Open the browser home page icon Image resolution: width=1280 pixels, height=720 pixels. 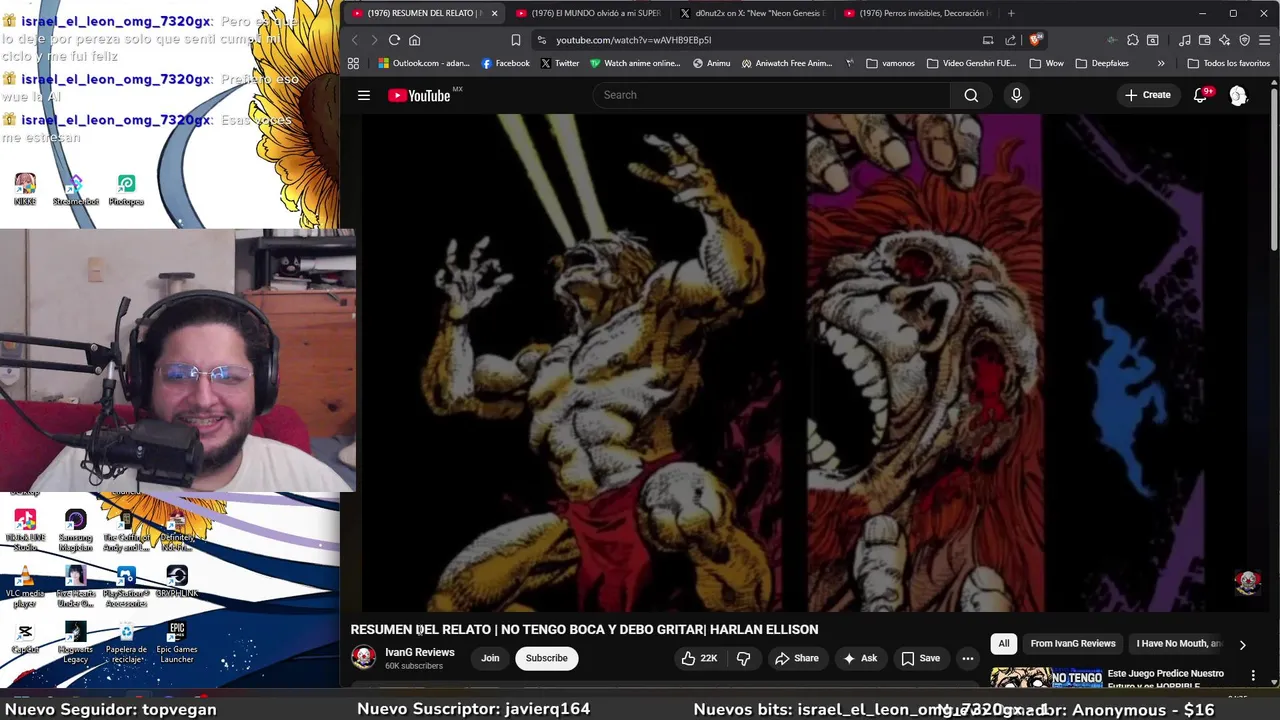coord(414,40)
